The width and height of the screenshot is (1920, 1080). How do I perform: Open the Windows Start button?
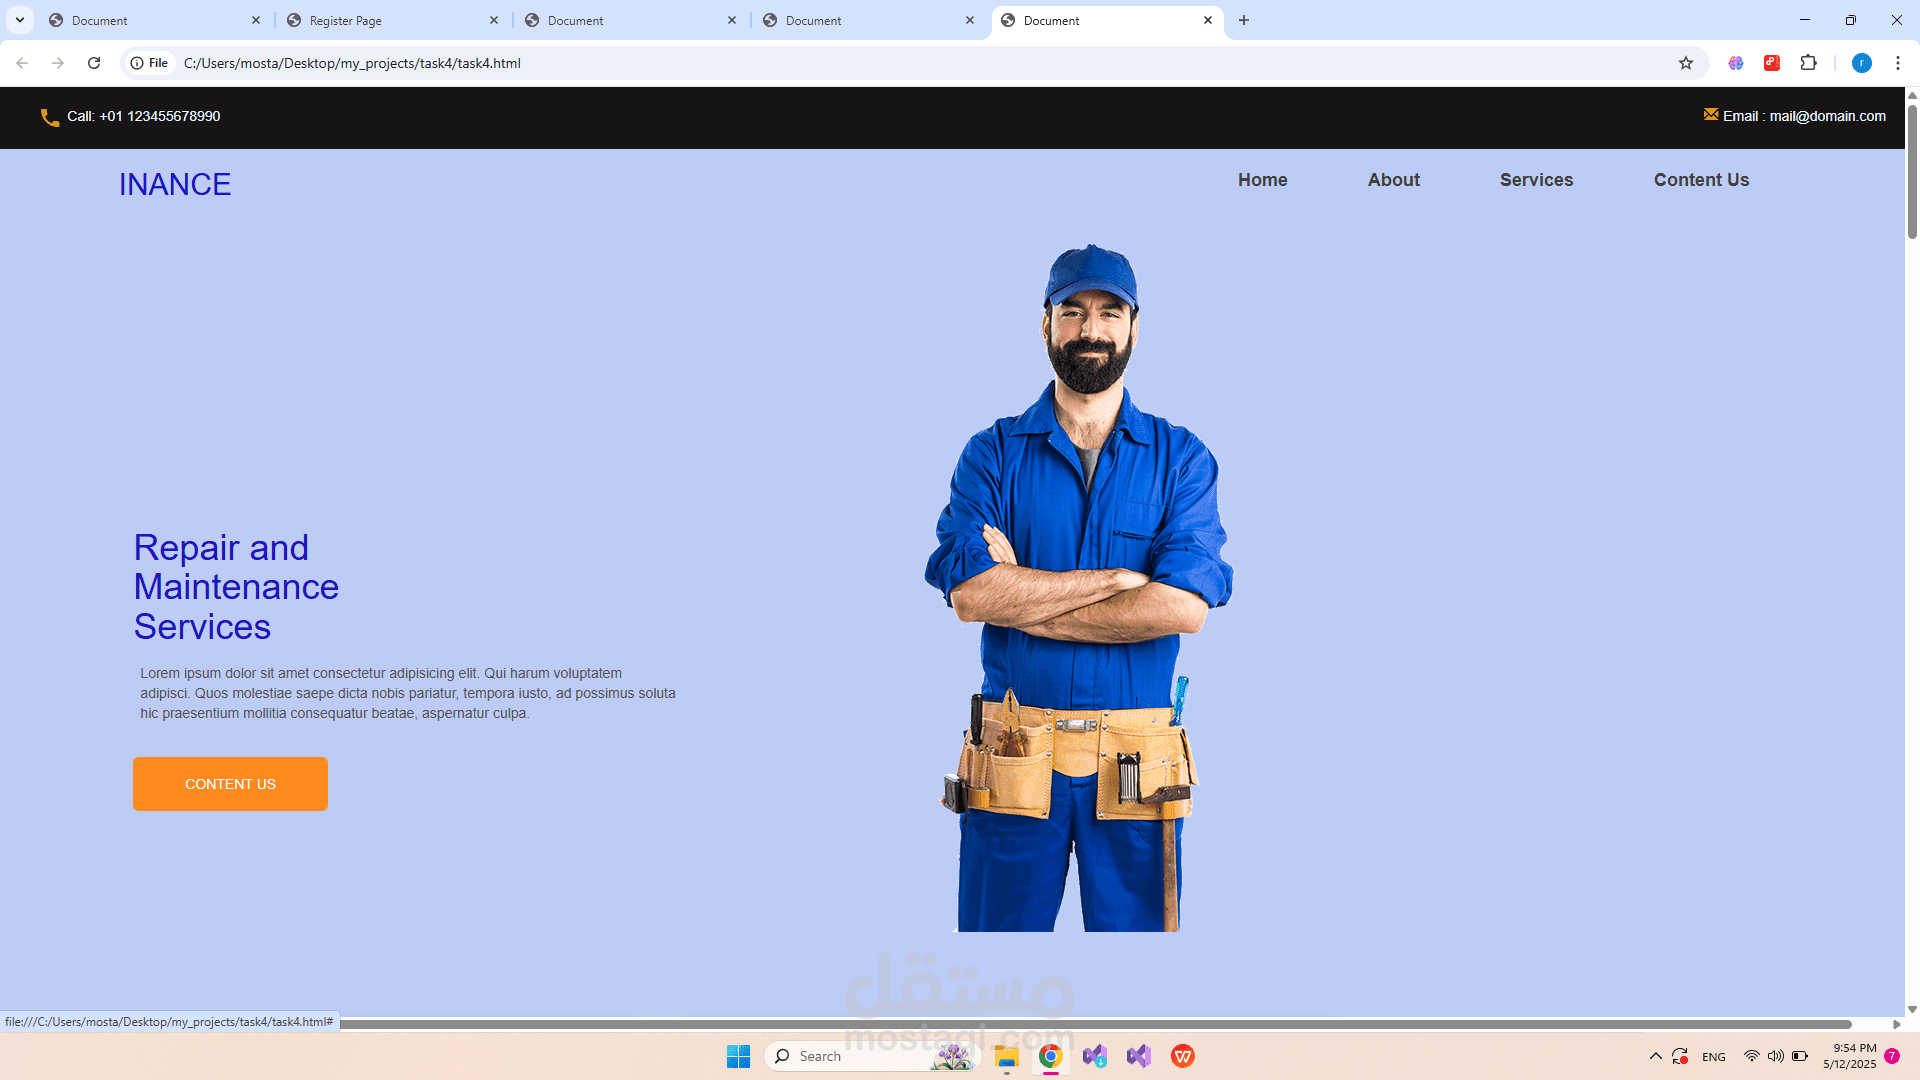pos(738,1056)
